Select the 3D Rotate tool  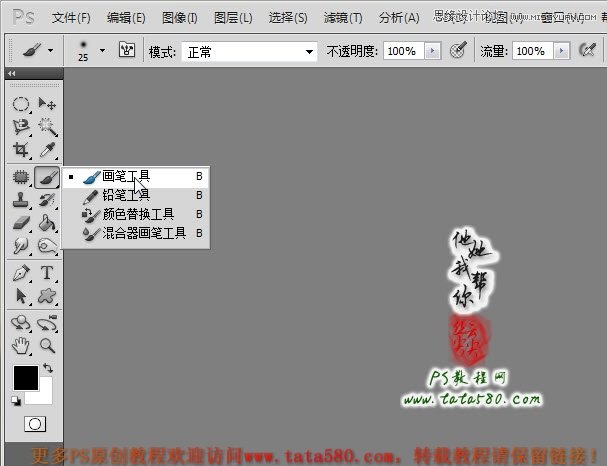tap(21, 323)
